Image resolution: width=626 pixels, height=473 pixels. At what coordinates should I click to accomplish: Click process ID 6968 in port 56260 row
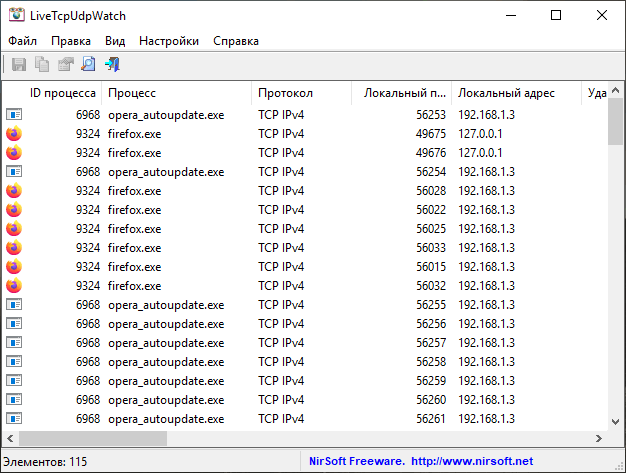click(88, 400)
